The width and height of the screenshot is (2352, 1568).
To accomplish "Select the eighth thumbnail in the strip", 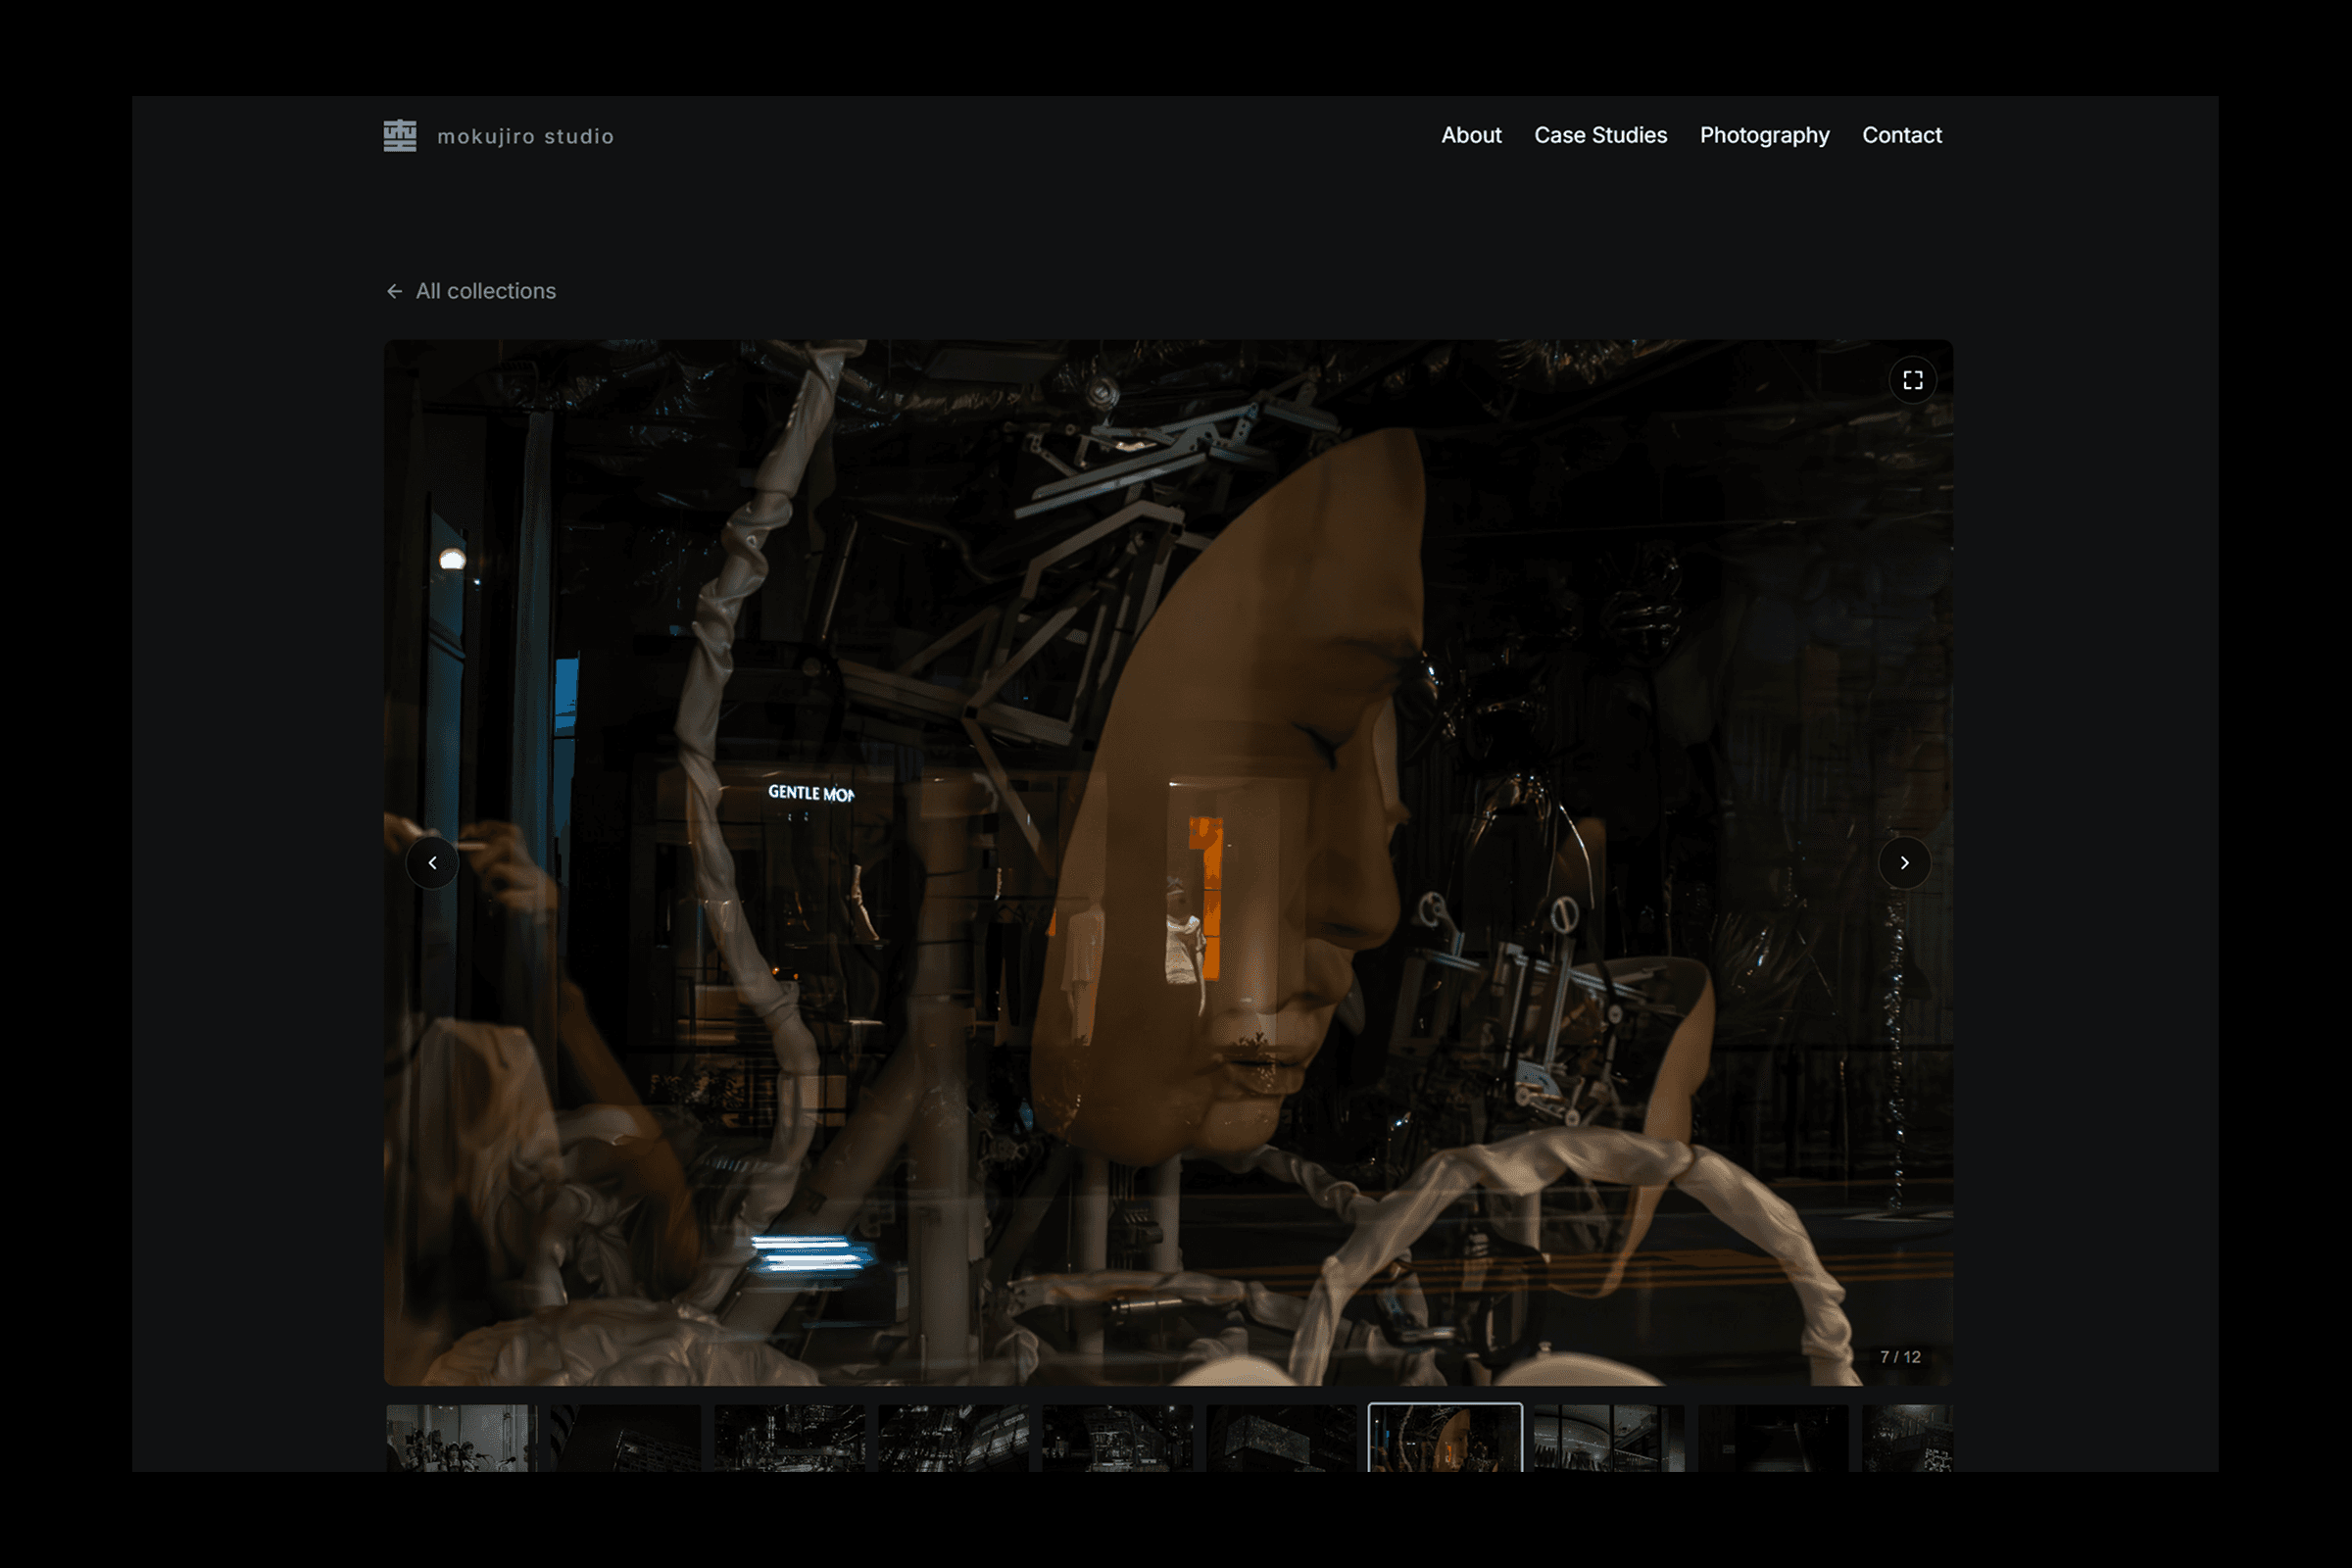I will pos(1609,1438).
